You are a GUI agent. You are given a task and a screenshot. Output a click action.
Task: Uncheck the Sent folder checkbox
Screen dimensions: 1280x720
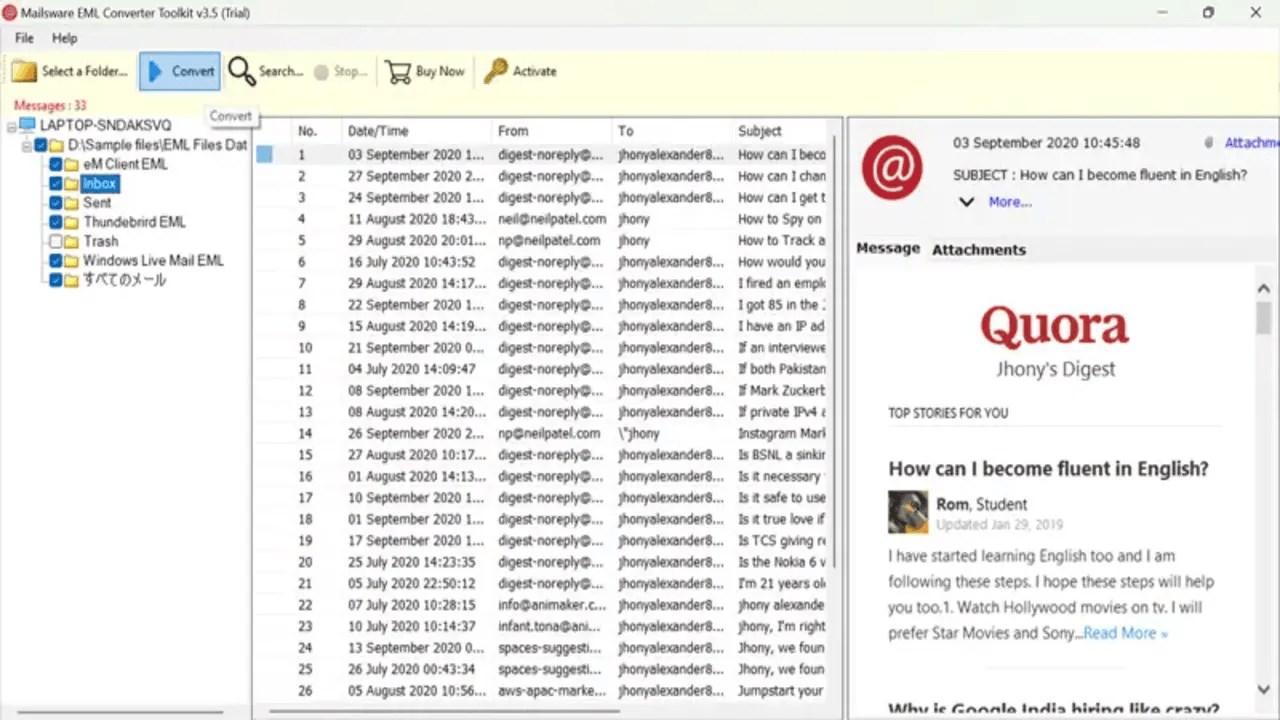pyautogui.click(x=56, y=203)
